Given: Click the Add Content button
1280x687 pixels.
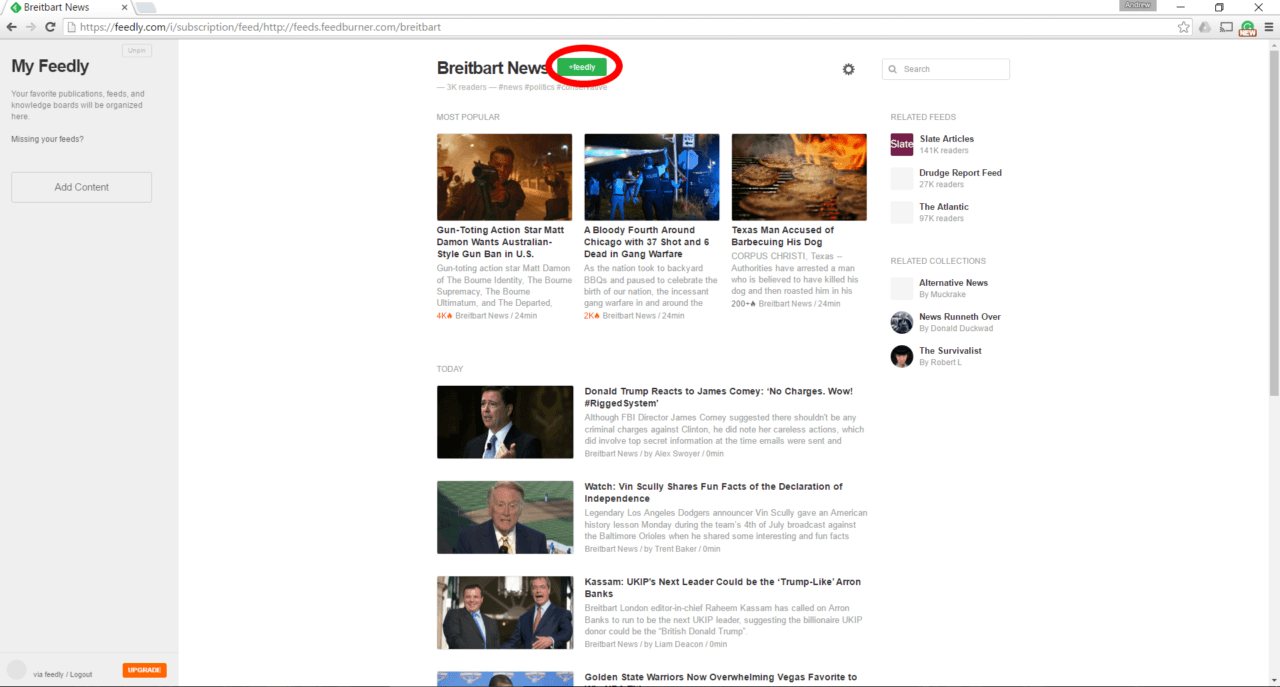Looking at the screenshot, I should (x=82, y=187).
